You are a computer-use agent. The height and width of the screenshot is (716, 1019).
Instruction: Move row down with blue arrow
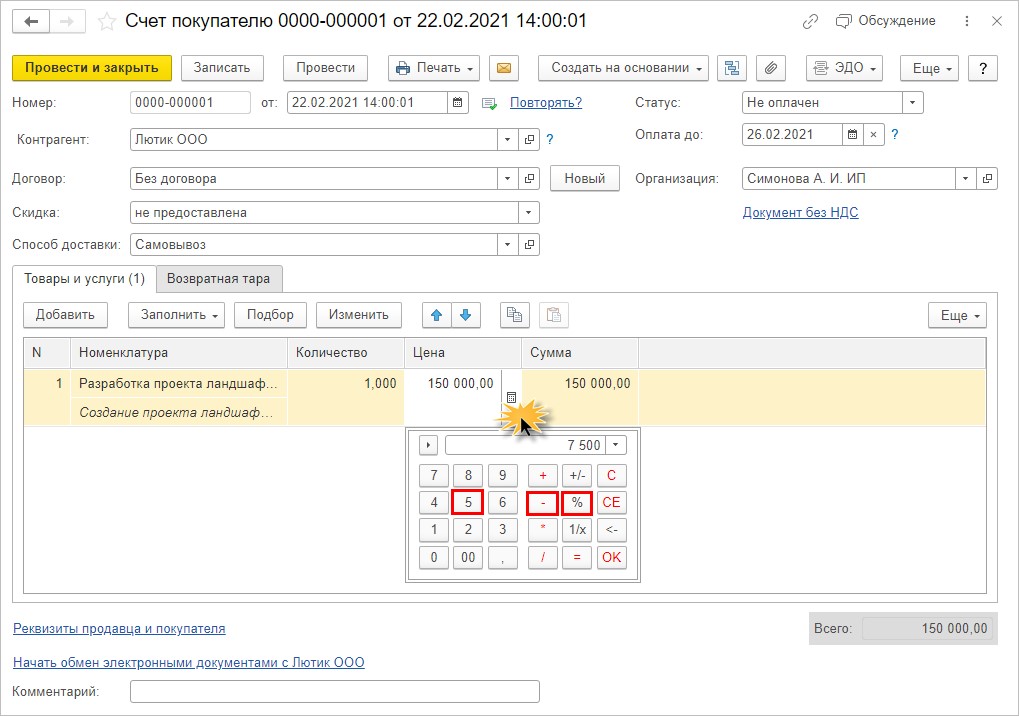coord(464,315)
